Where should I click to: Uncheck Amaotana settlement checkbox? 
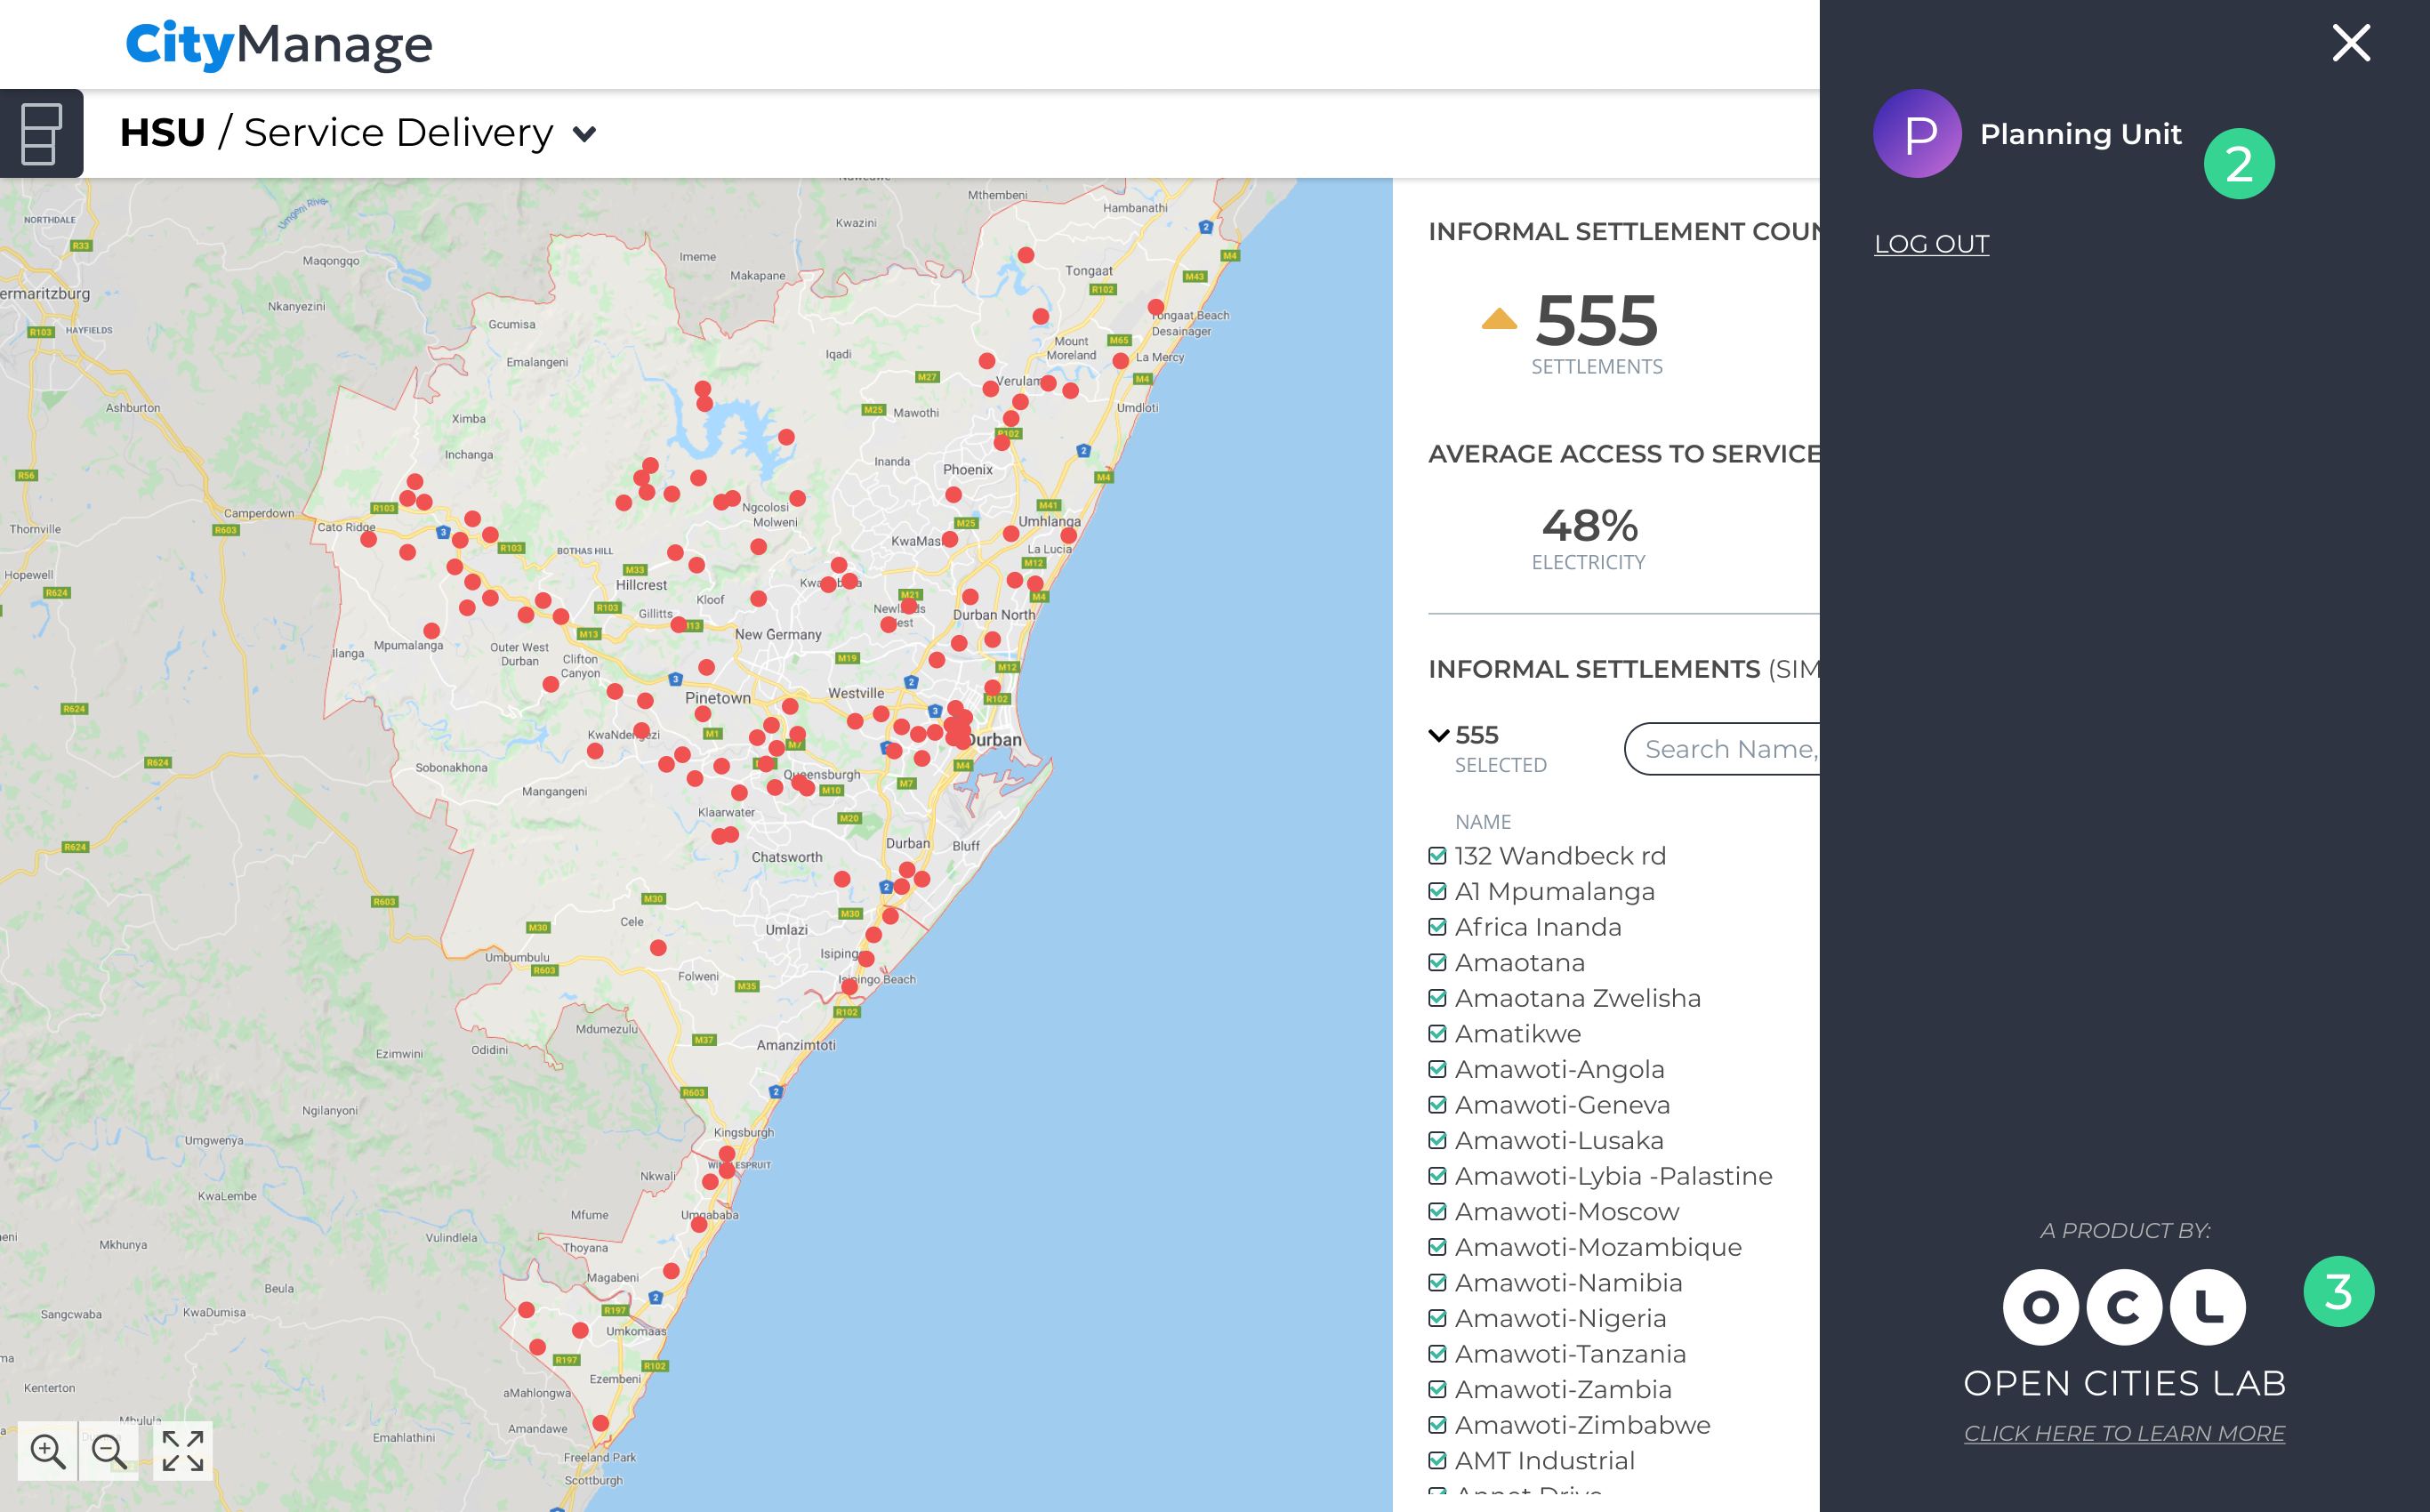click(x=1437, y=962)
